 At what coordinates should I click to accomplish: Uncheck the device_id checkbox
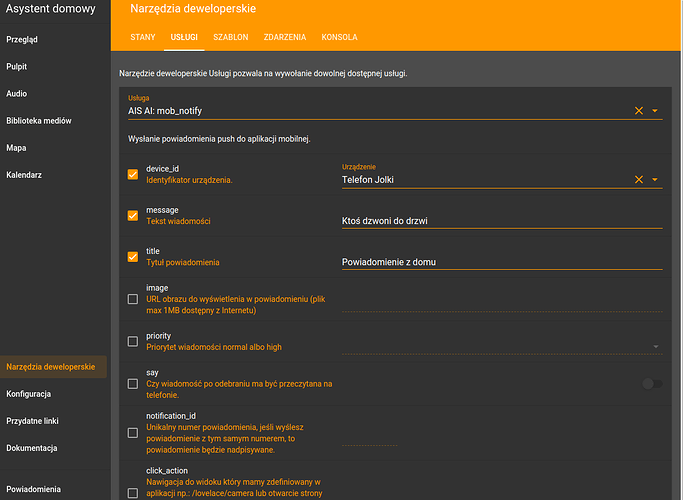point(133,175)
